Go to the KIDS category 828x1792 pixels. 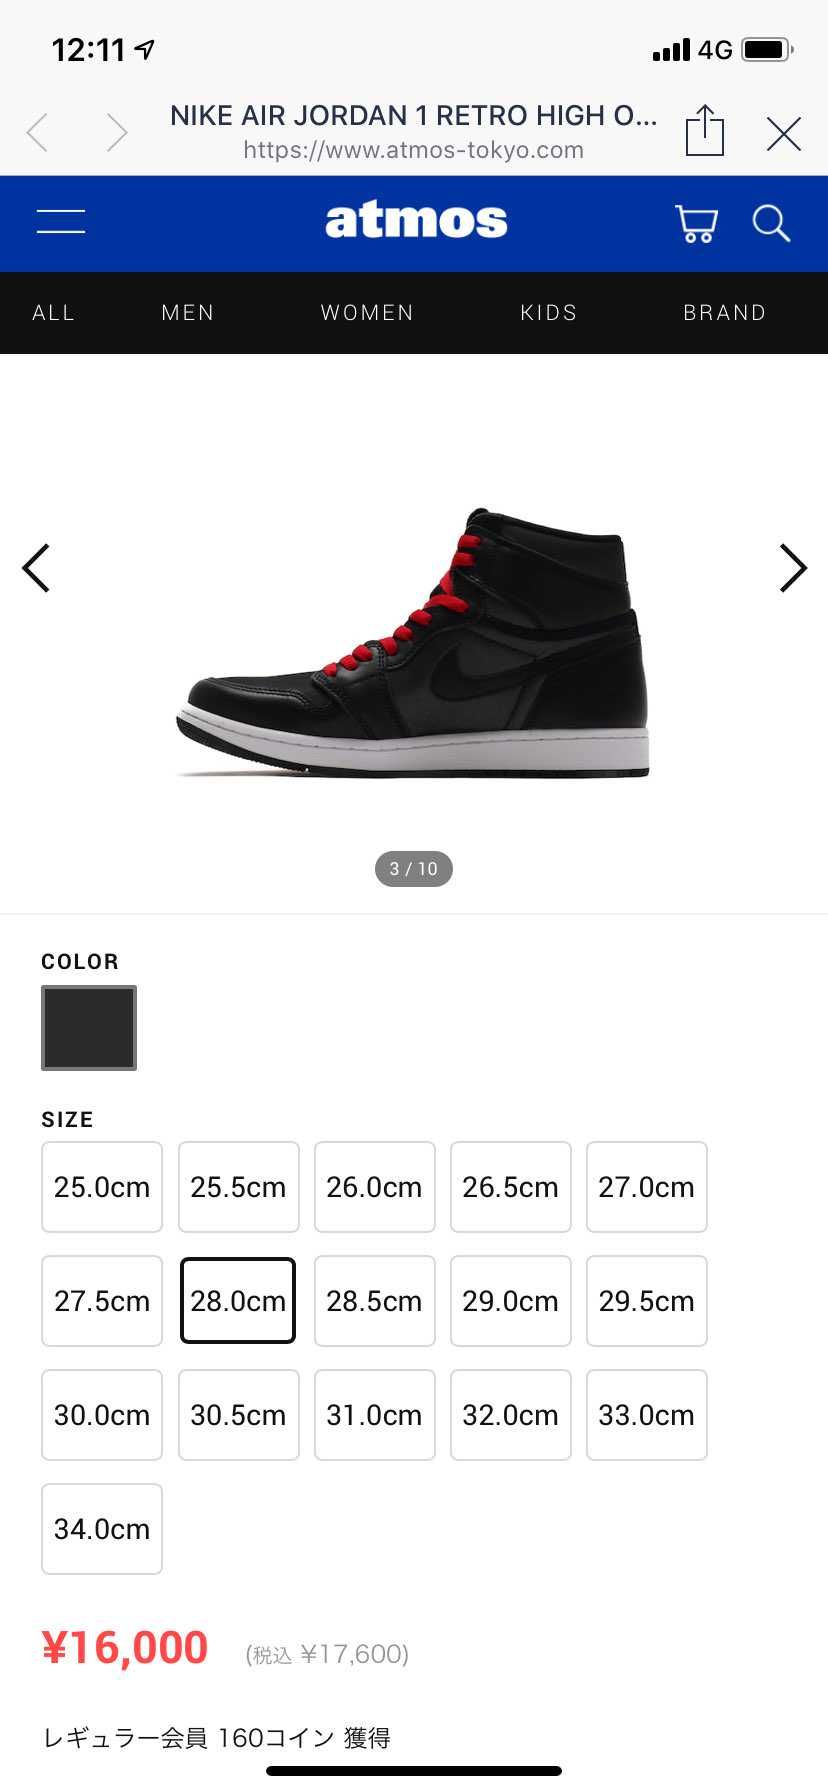549,313
